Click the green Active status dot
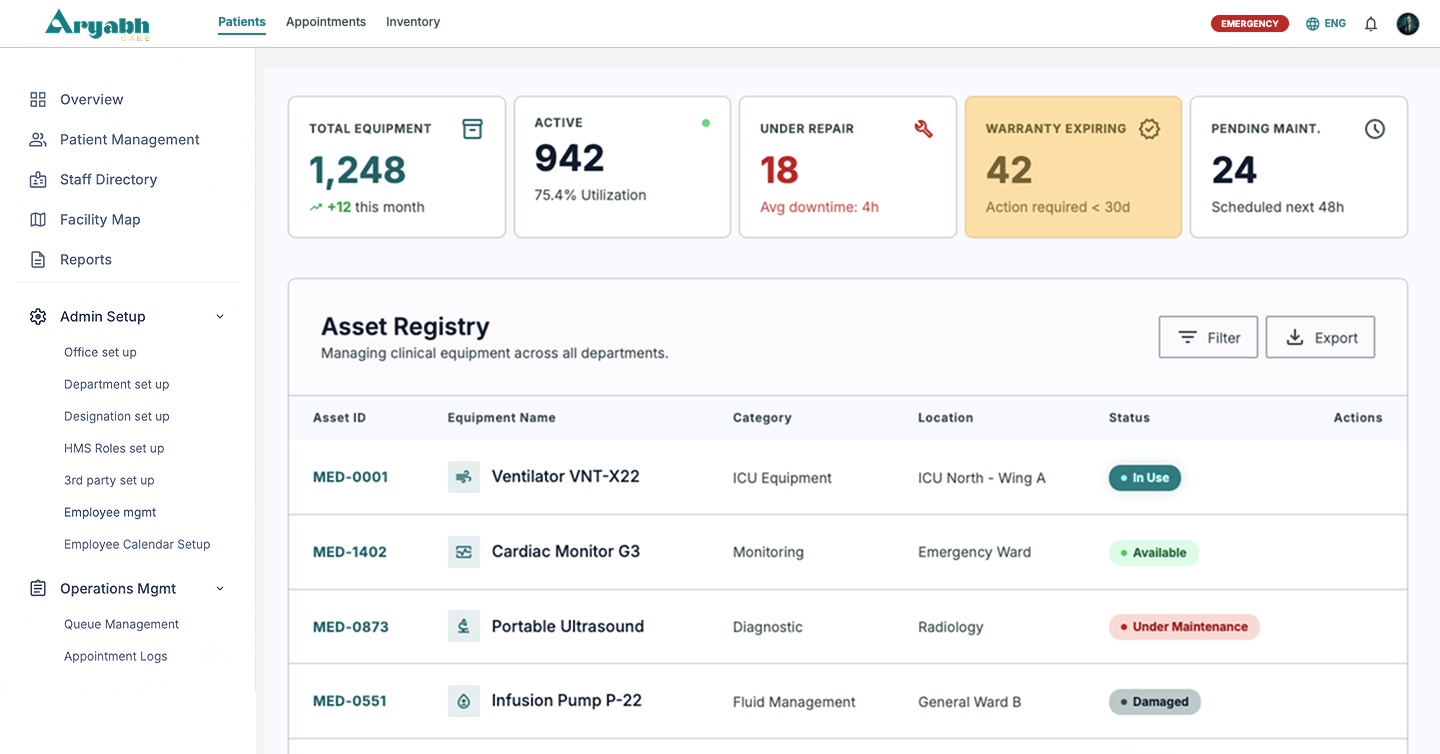The width and height of the screenshot is (1440, 754). coord(706,123)
